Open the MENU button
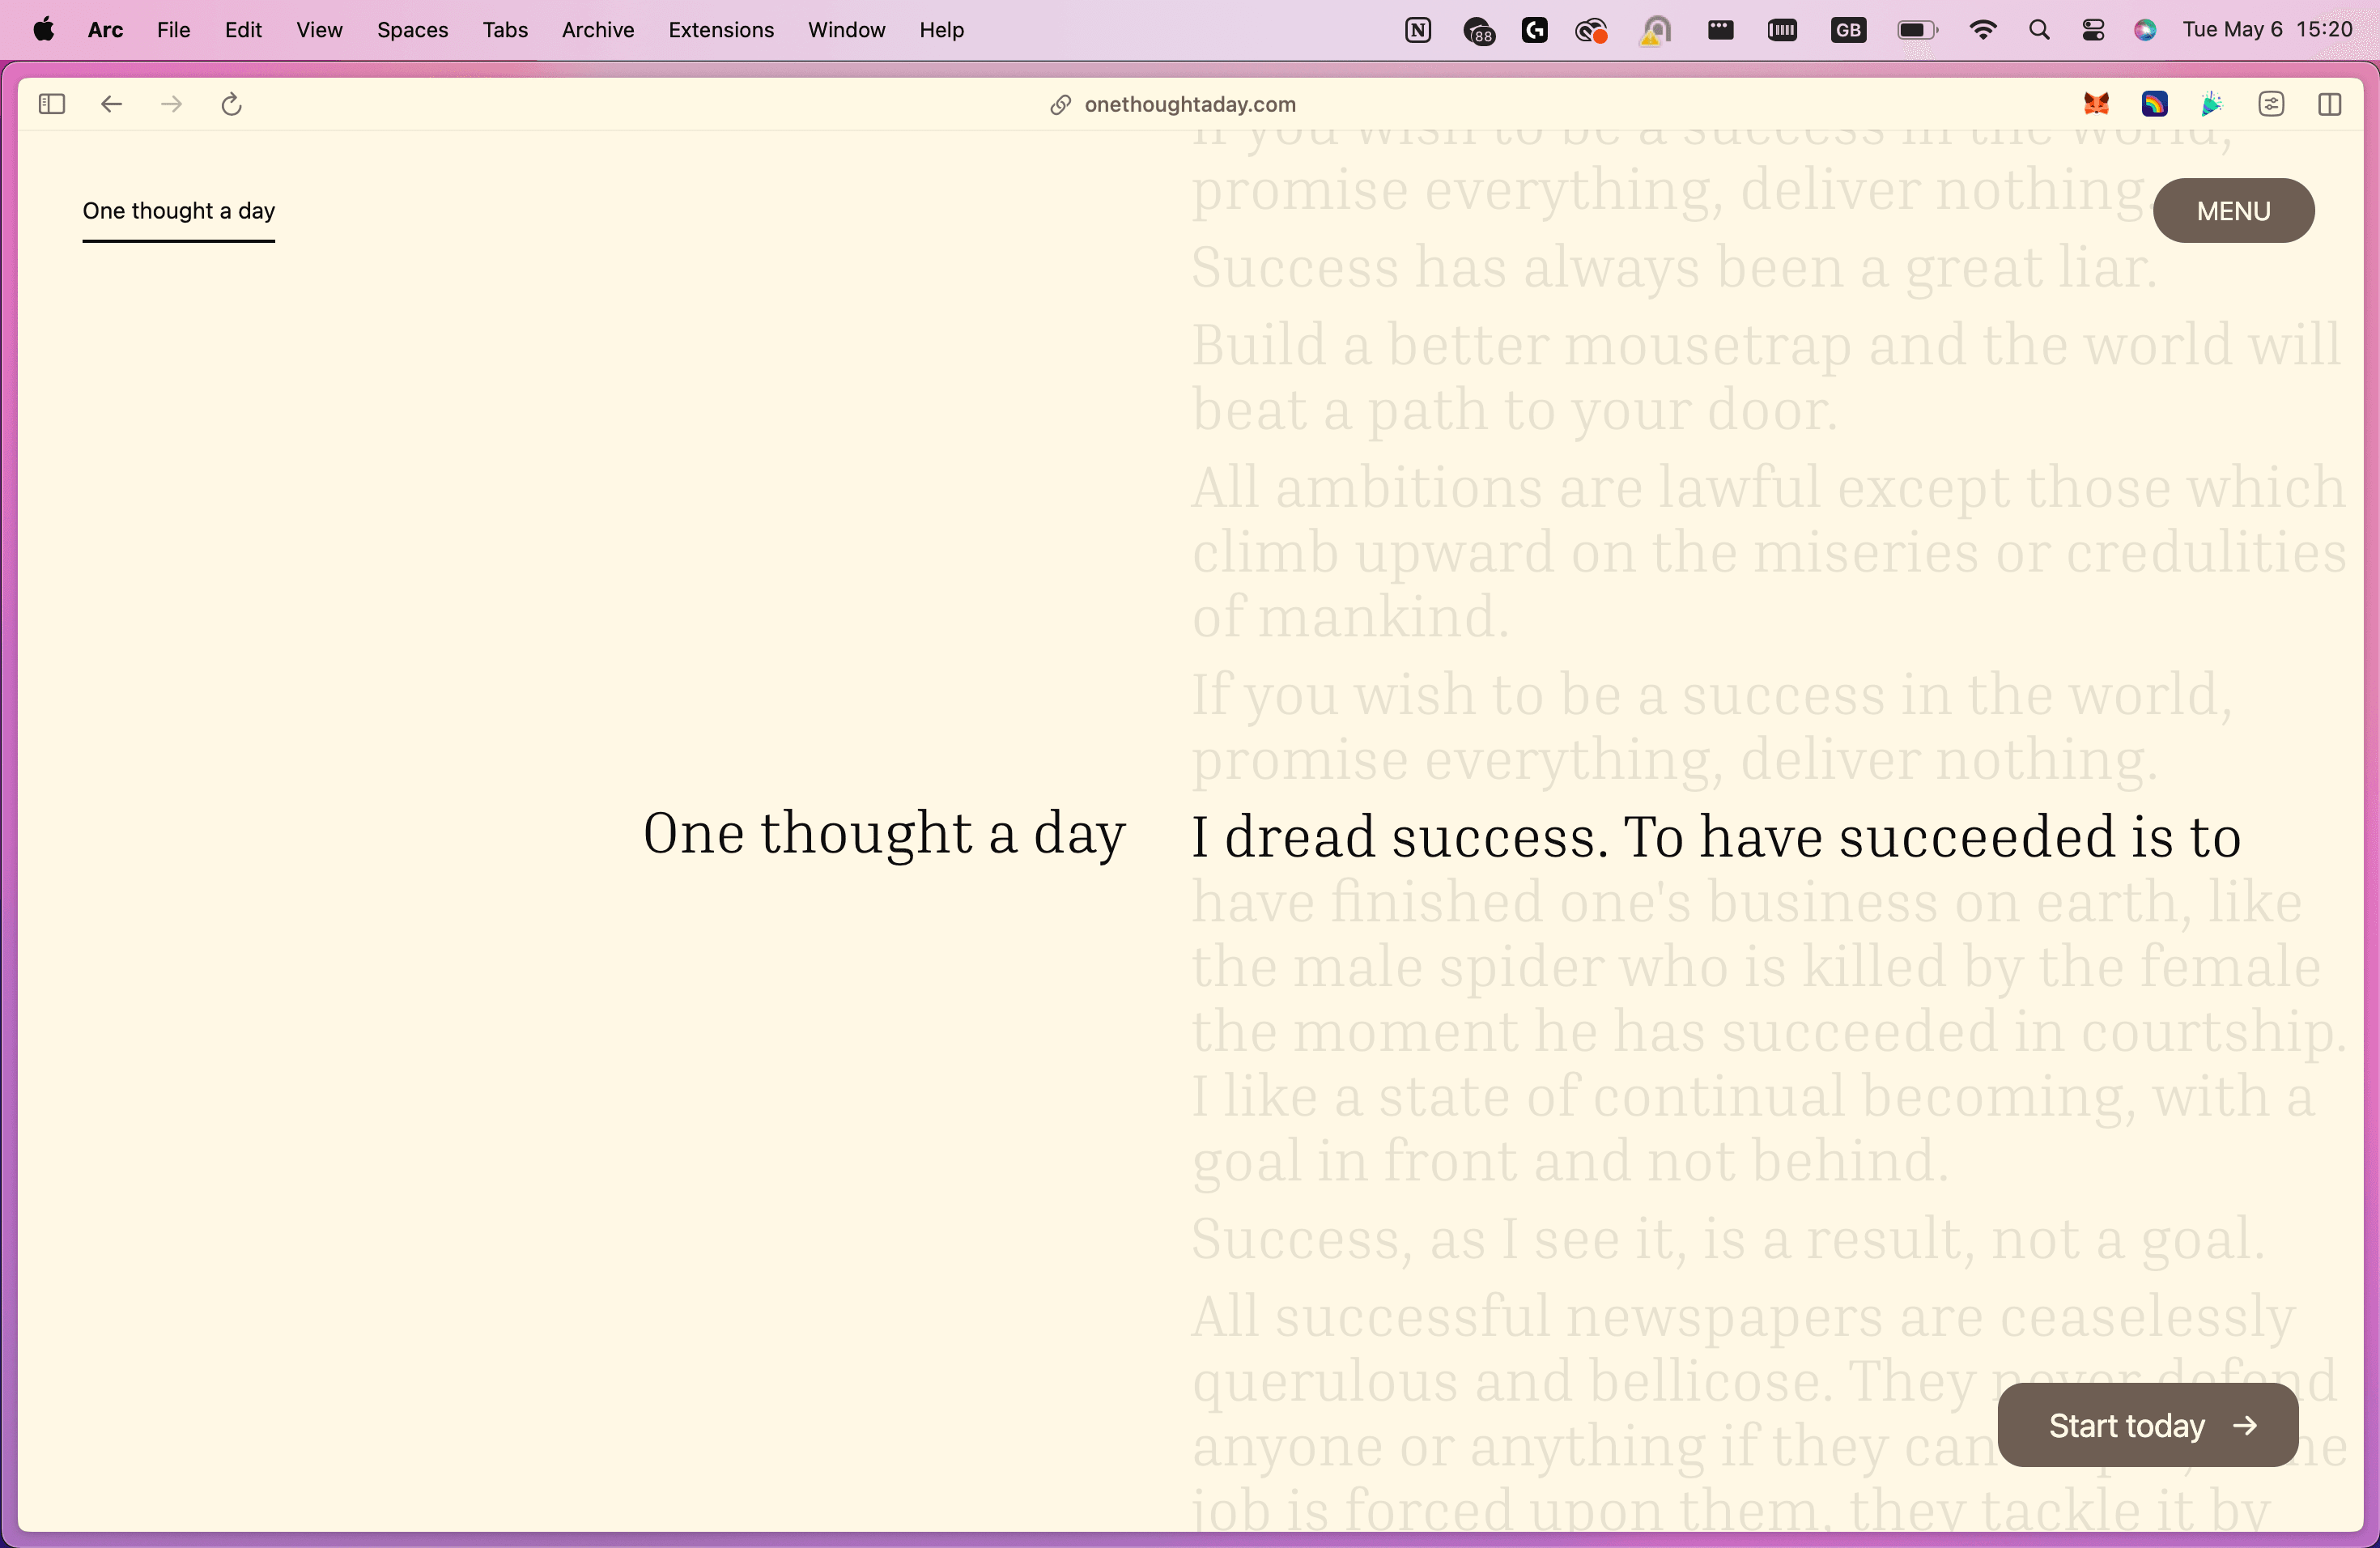The width and height of the screenshot is (2380, 1548). [x=2233, y=210]
